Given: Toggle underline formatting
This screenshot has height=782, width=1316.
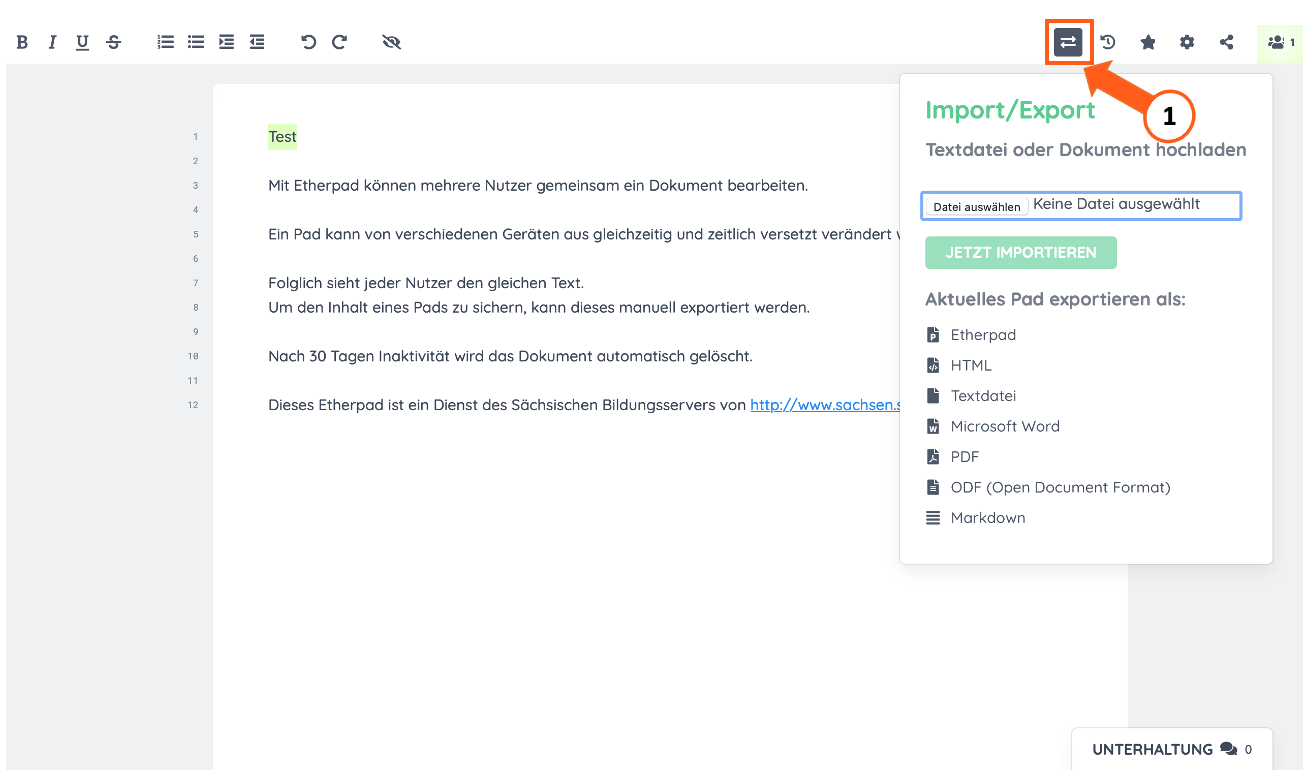Looking at the screenshot, I should 82,42.
